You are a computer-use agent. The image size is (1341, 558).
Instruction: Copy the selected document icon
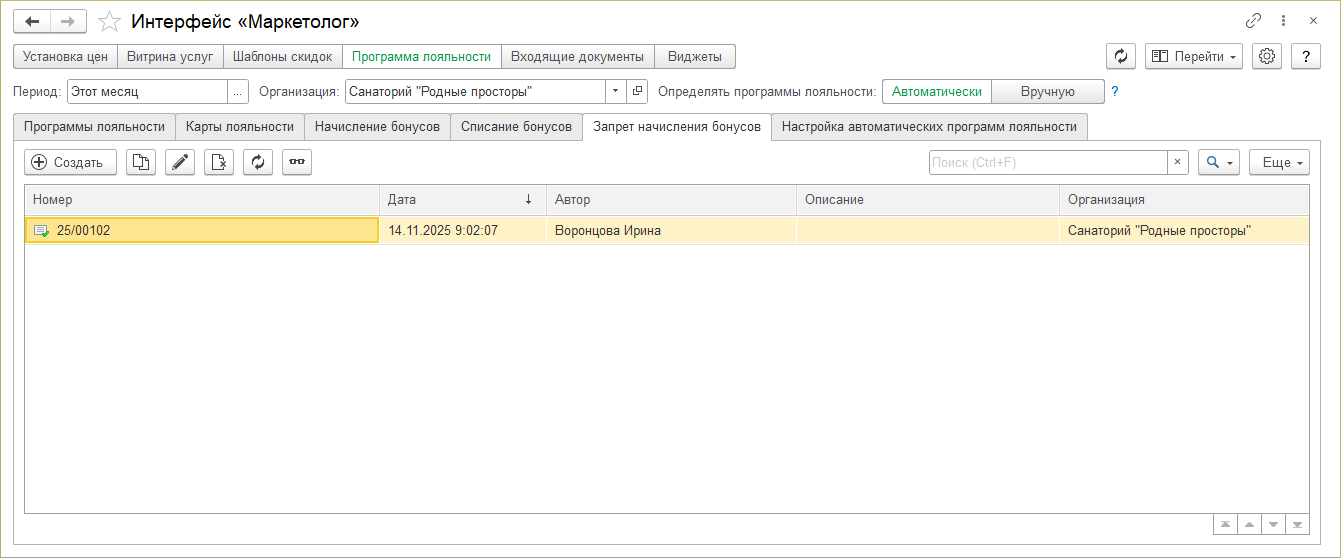pos(141,162)
